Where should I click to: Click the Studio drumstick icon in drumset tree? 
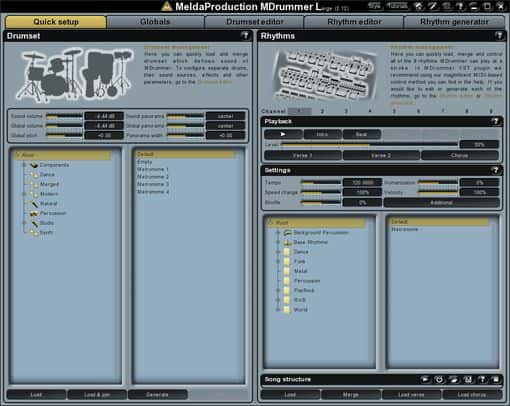pos(34,223)
